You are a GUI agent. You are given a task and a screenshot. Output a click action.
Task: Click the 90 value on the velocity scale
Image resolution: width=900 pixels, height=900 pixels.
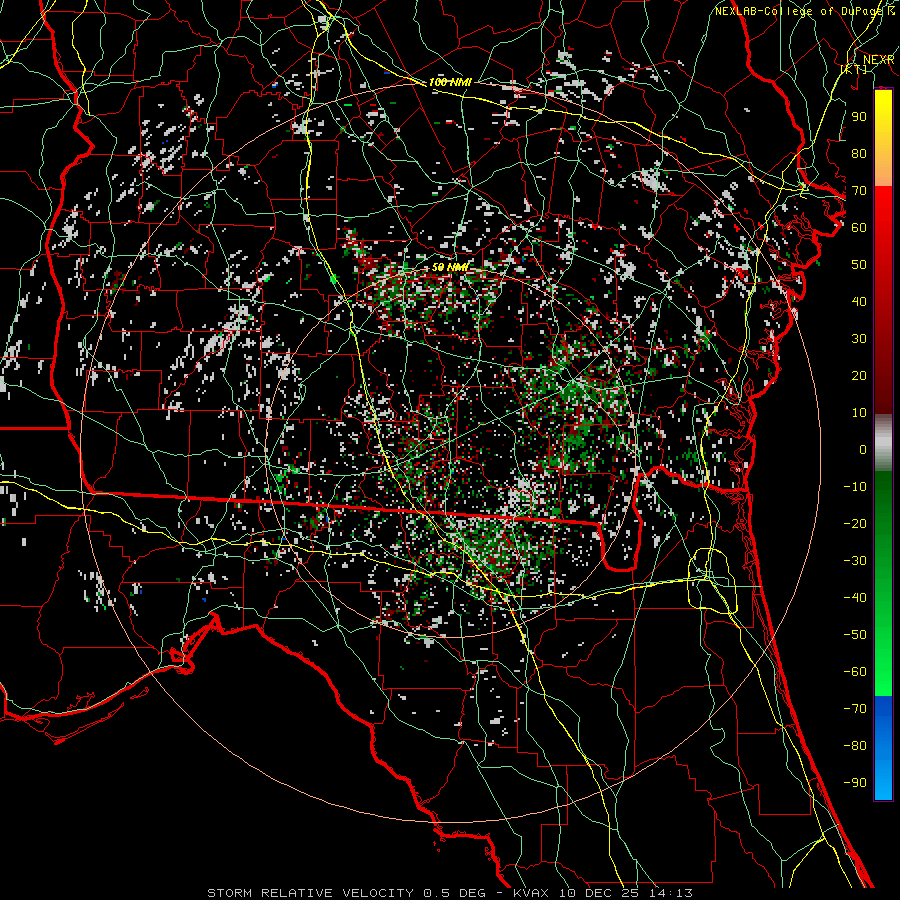point(859,117)
